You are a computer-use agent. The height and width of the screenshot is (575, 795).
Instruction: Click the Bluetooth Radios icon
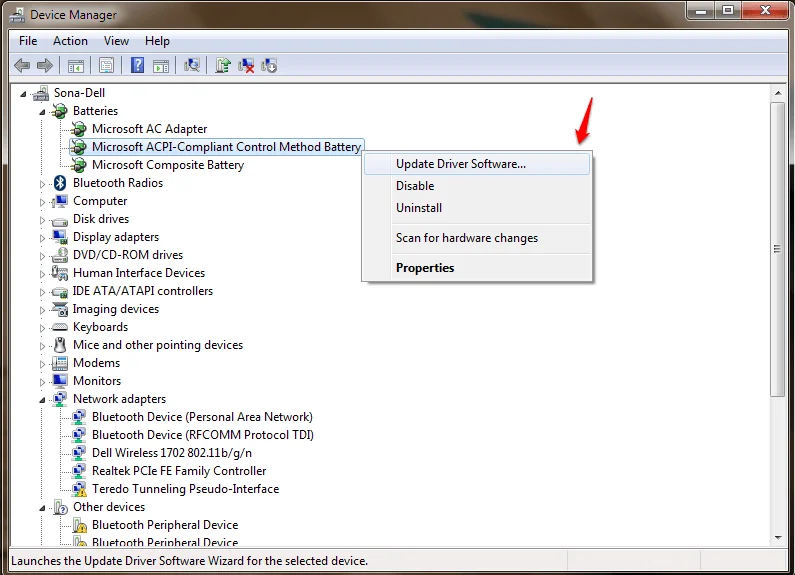click(x=60, y=183)
